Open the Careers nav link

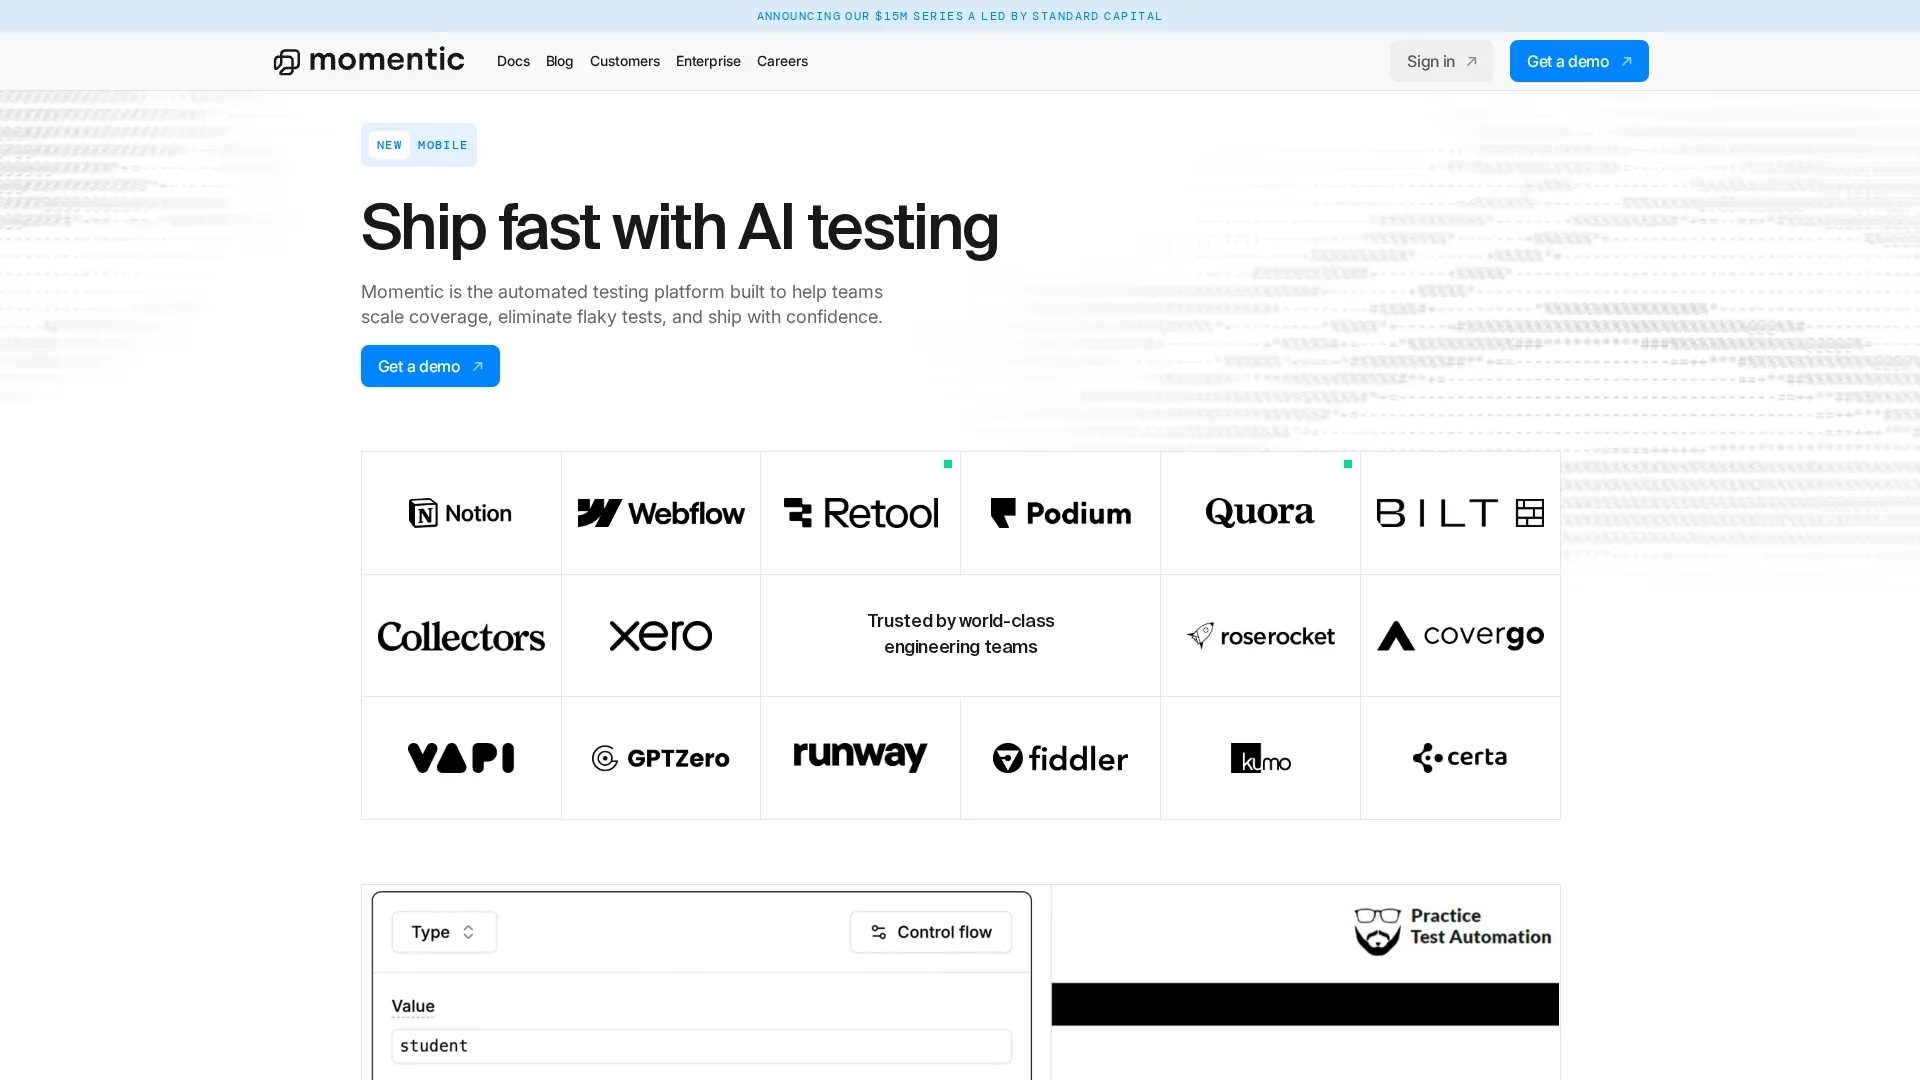click(x=782, y=61)
